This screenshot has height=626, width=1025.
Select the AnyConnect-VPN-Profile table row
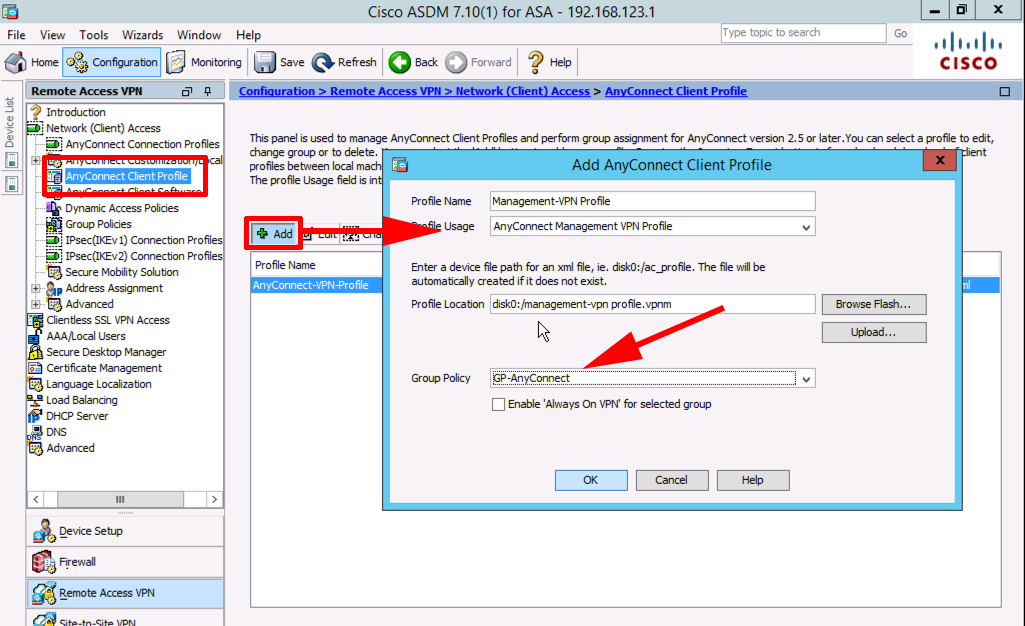pos(316,286)
